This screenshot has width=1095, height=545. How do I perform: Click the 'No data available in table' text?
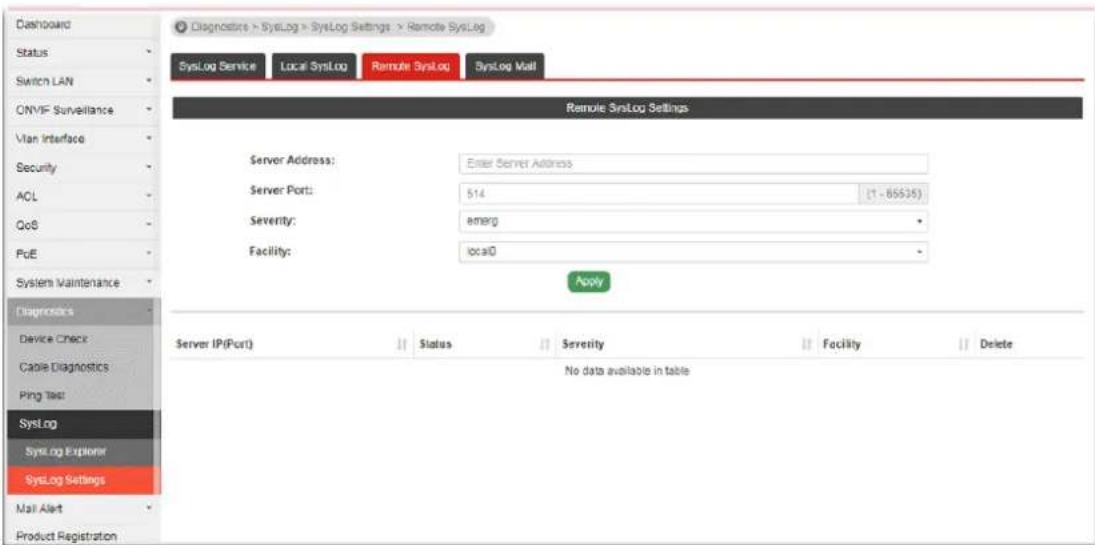click(626, 372)
